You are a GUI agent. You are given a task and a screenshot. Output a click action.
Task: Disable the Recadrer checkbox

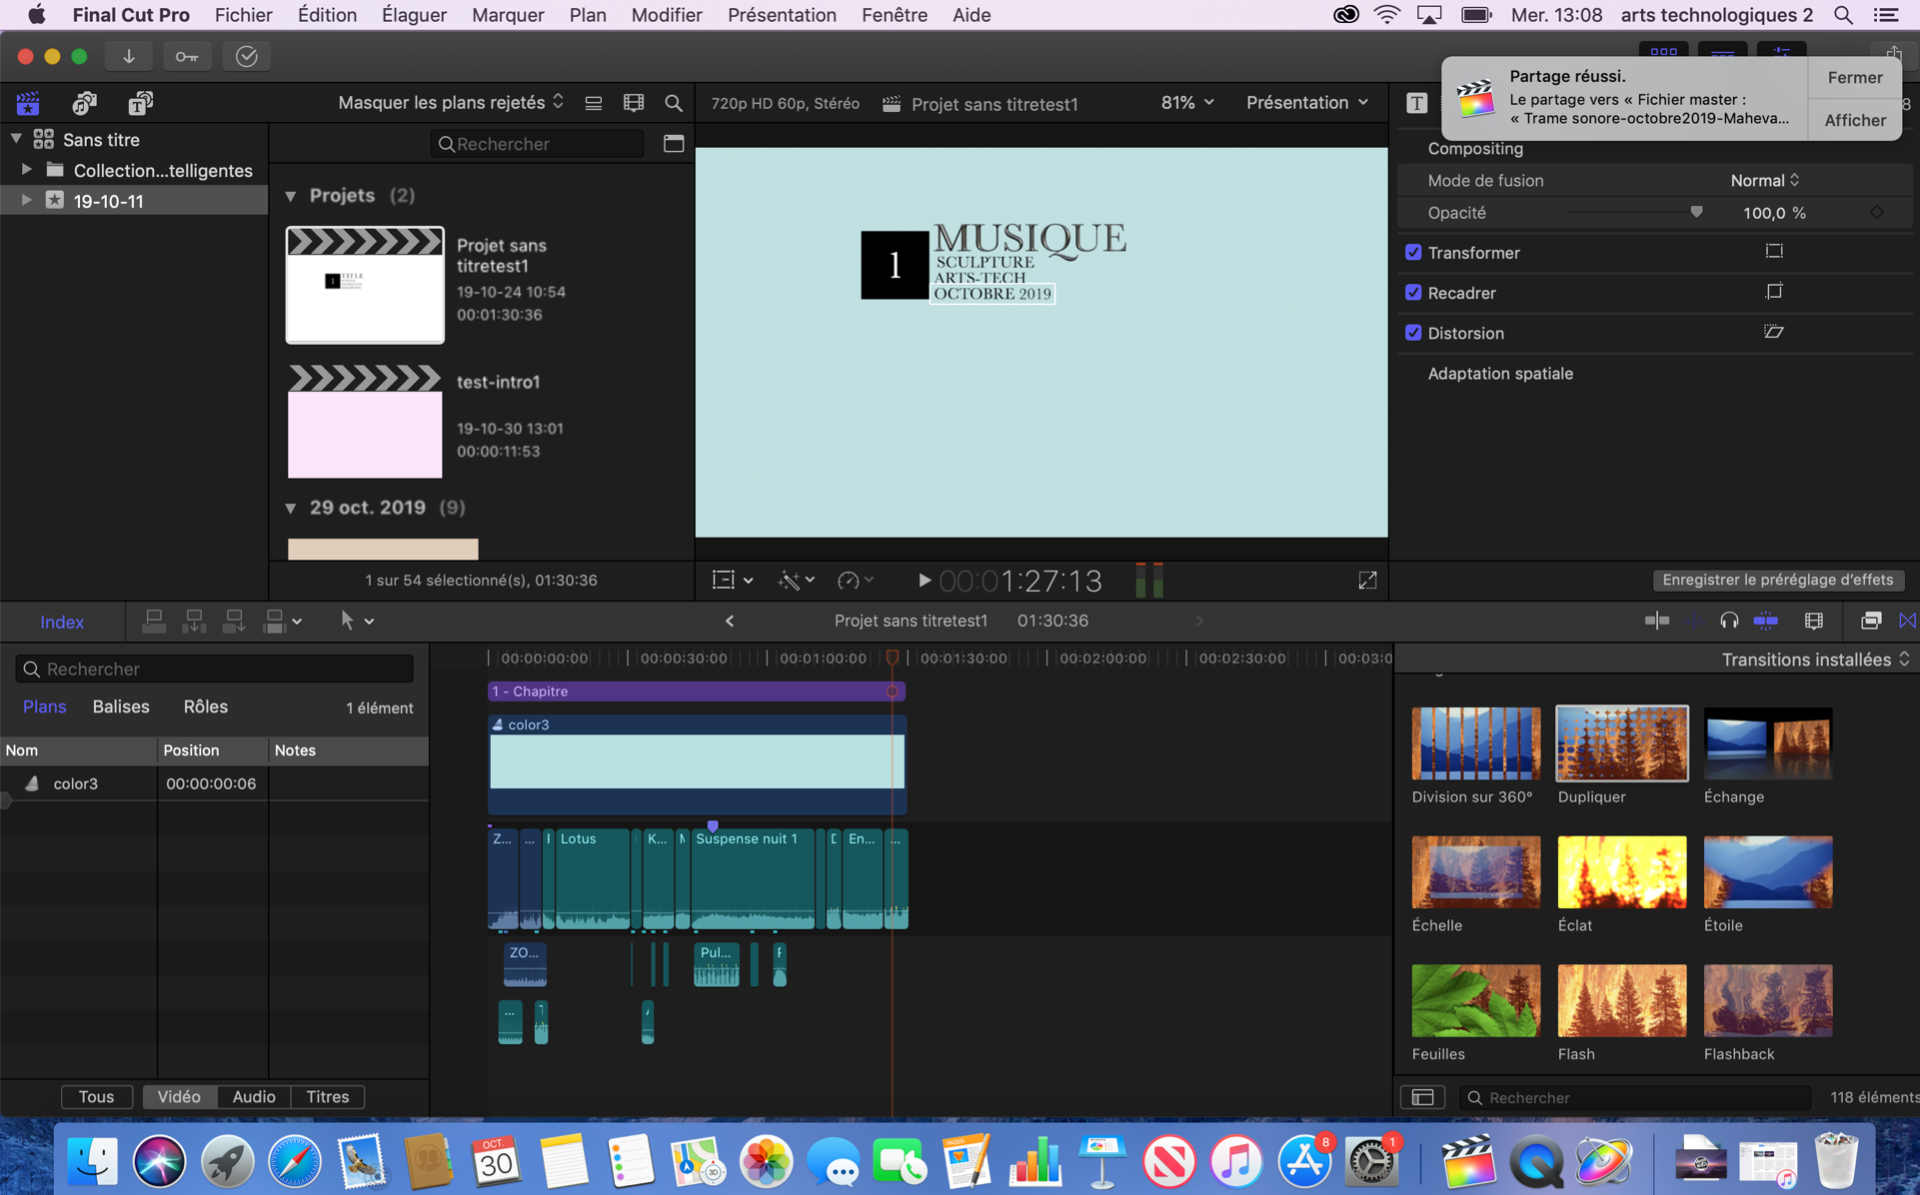(1413, 293)
